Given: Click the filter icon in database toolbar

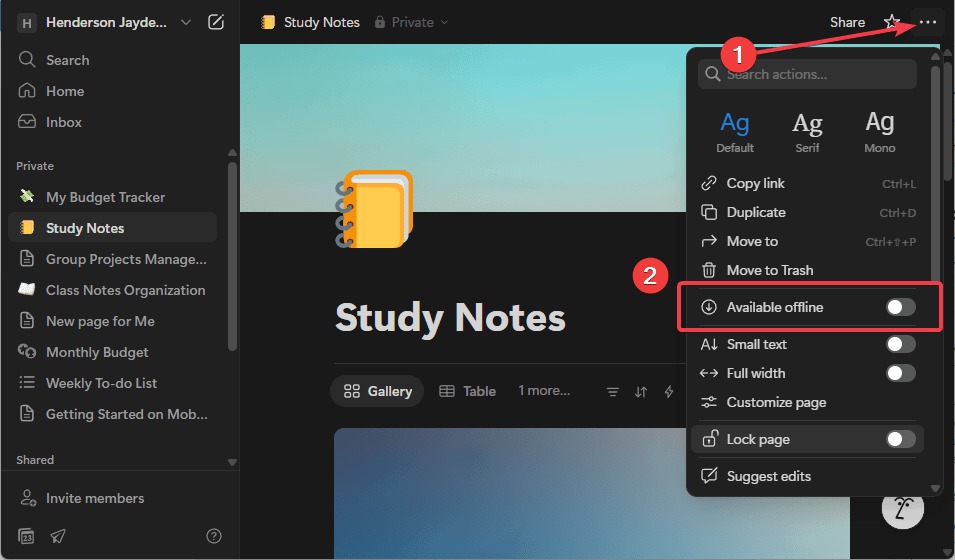Looking at the screenshot, I should (x=613, y=392).
